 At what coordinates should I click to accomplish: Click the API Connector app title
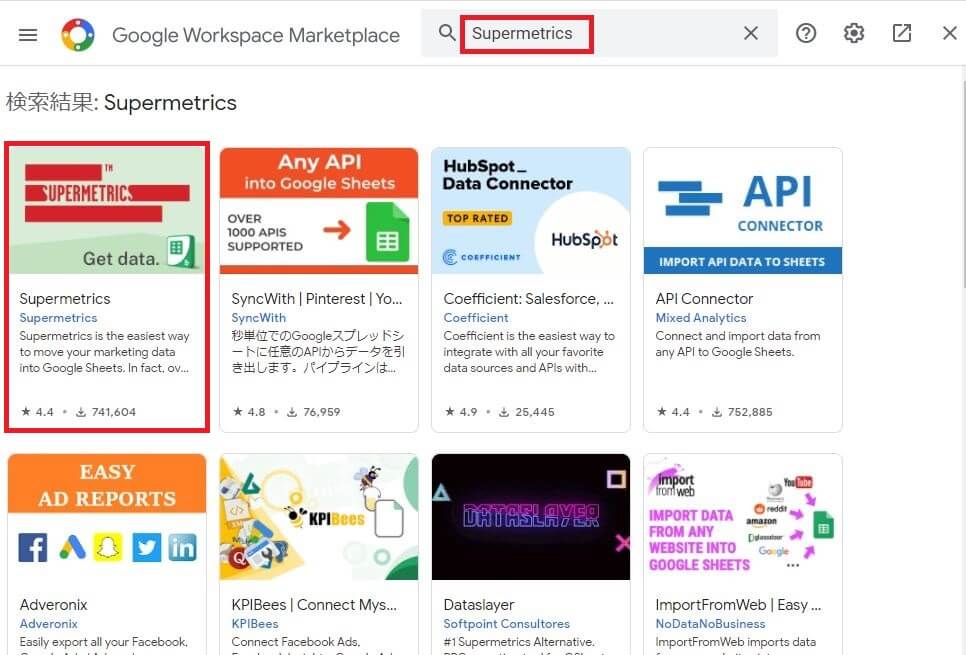704,299
